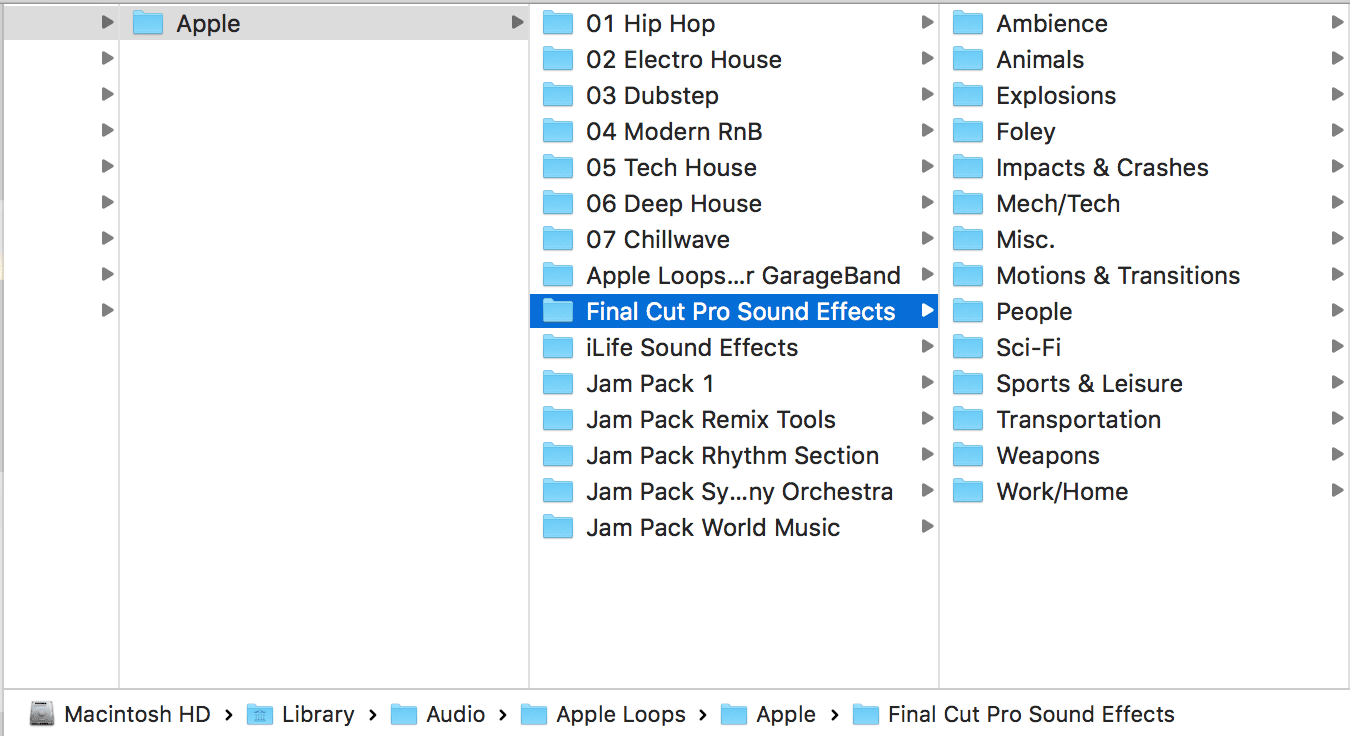Open the Motions & Transitions folder
The height and width of the screenshot is (736, 1350).
tap(1117, 276)
